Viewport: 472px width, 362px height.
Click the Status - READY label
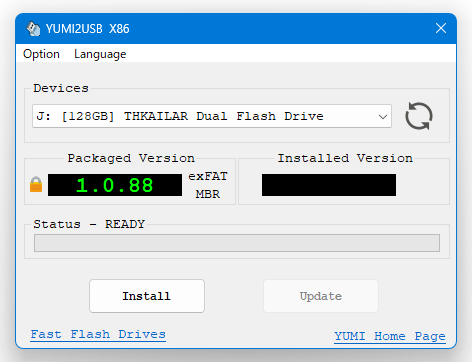[x=89, y=224]
